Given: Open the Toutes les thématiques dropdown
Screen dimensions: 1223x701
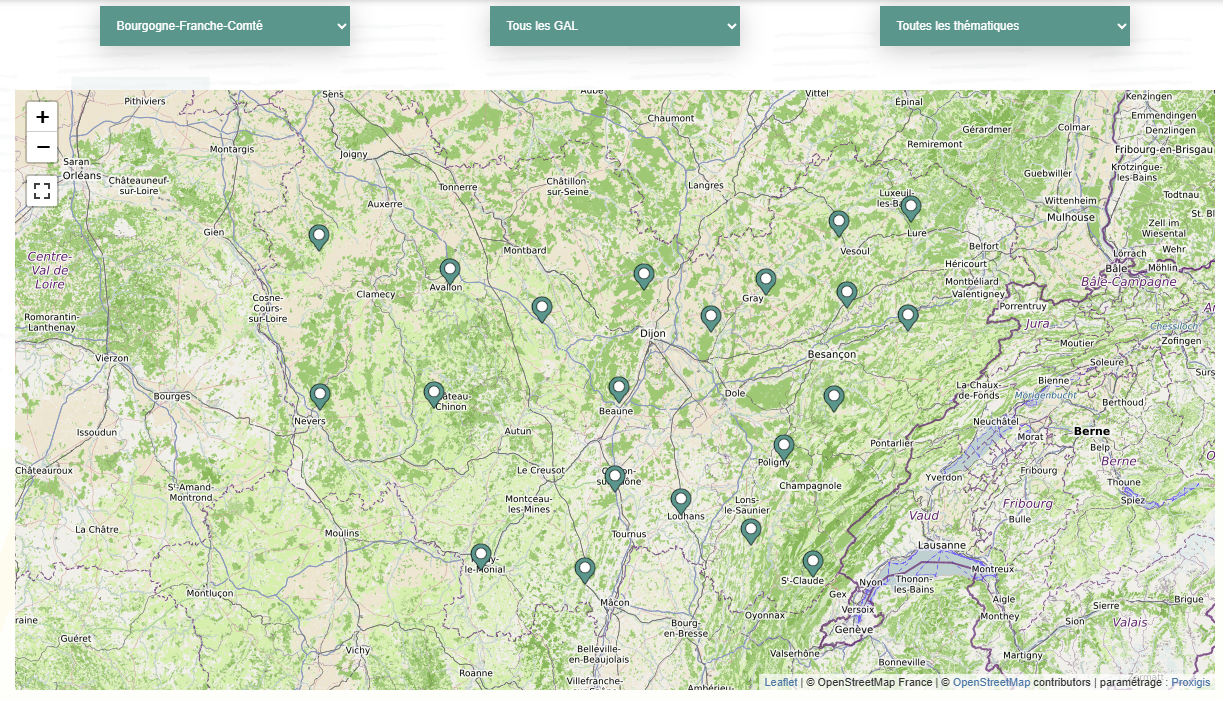Looking at the screenshot, I should coord(1005,26).
